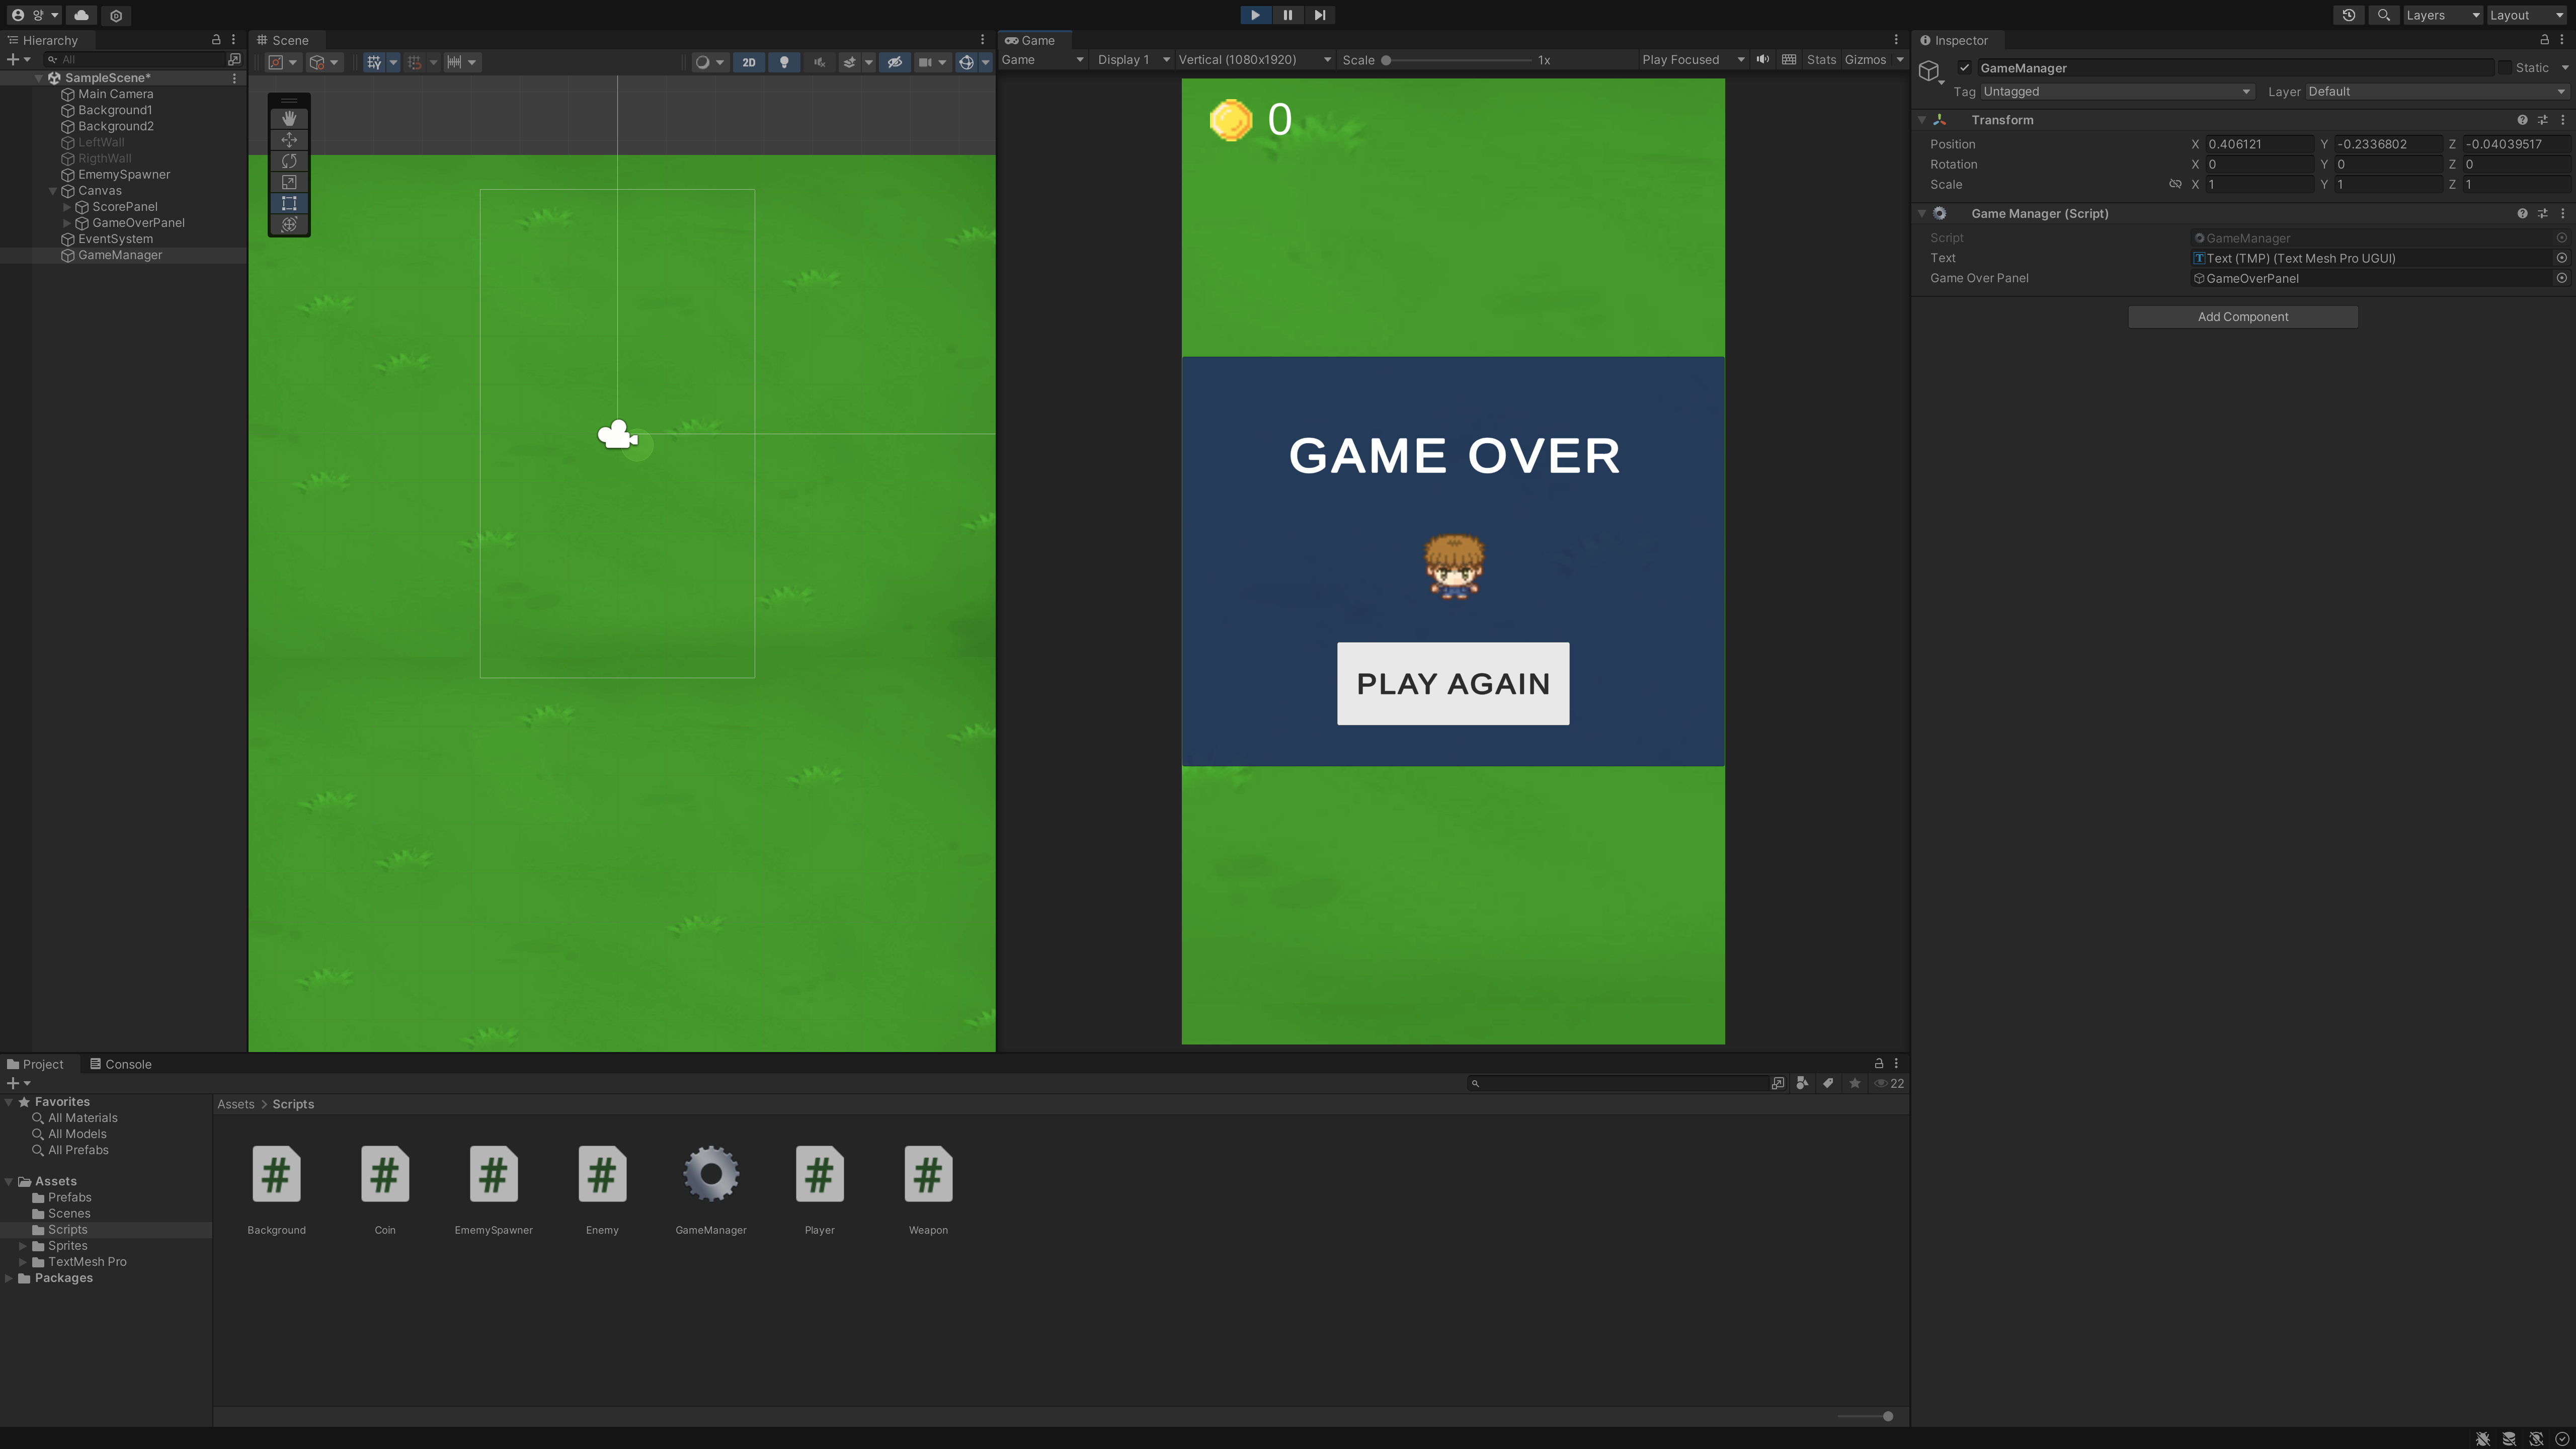This screenshot has width=2576, height=1449.
Task: Open the Vertical (1080x1920) resolution dropdown
Action: [1254, 60]
